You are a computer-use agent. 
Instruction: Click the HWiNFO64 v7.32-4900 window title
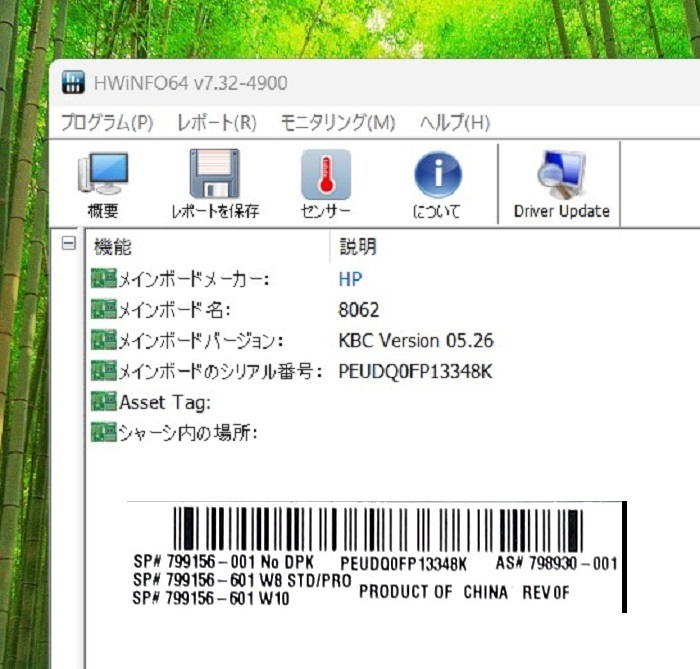(191, 83)
